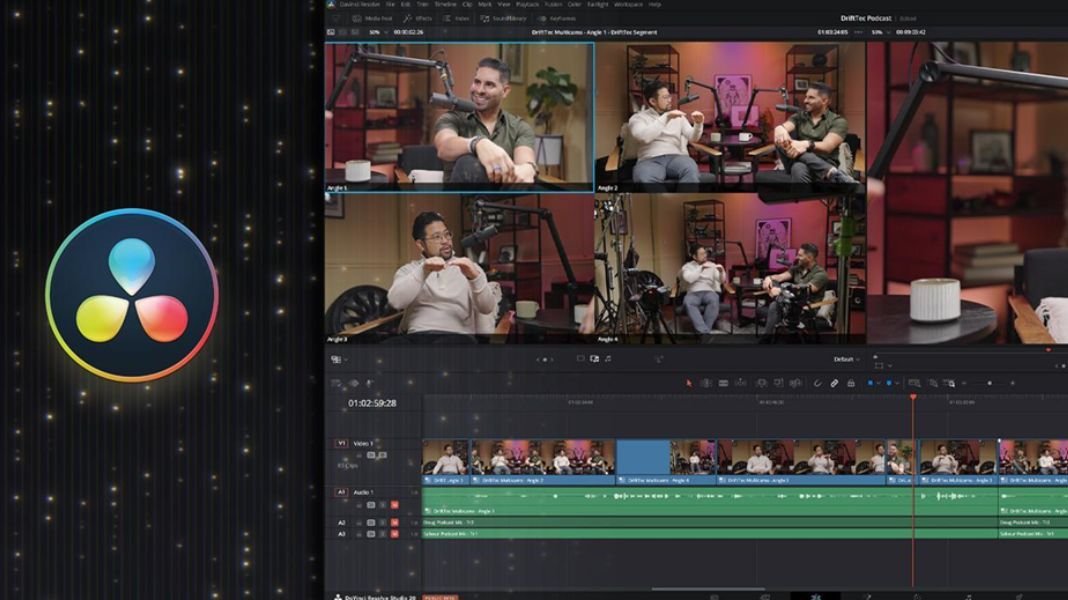This screenshot has height=600, width=1068.
Task: Click the timeline horizontal scrollbar
Action: (x=708, y=589)
